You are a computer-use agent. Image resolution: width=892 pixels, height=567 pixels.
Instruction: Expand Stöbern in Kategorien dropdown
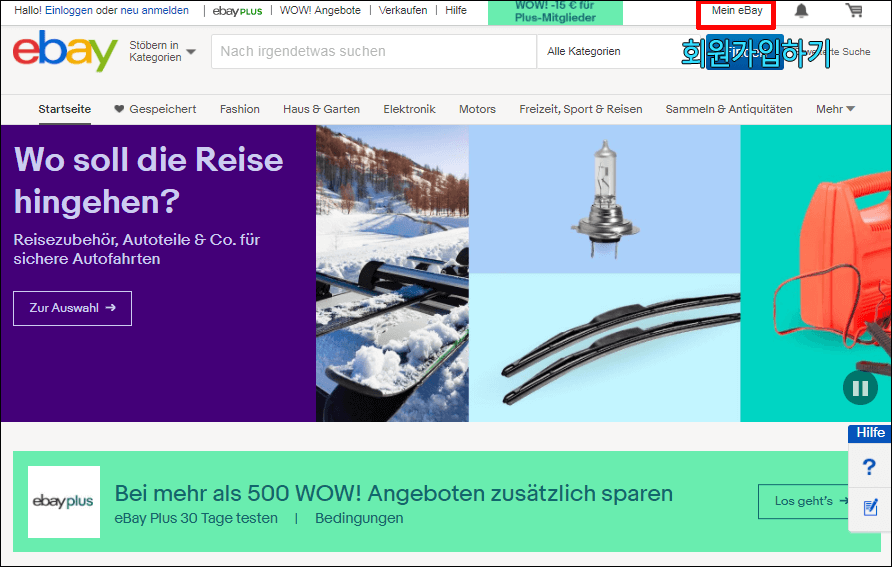(162, 51)
